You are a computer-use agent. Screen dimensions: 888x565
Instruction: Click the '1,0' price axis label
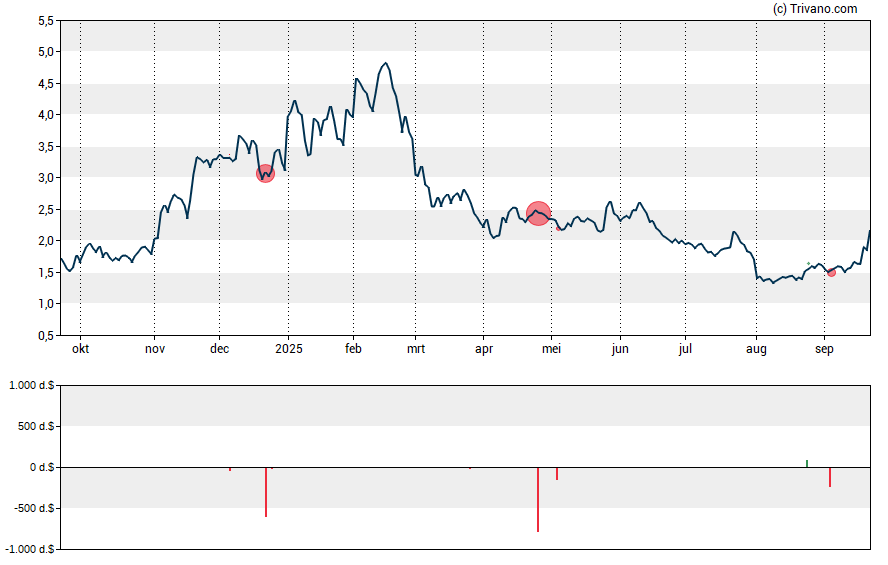[x=46, y=304]
